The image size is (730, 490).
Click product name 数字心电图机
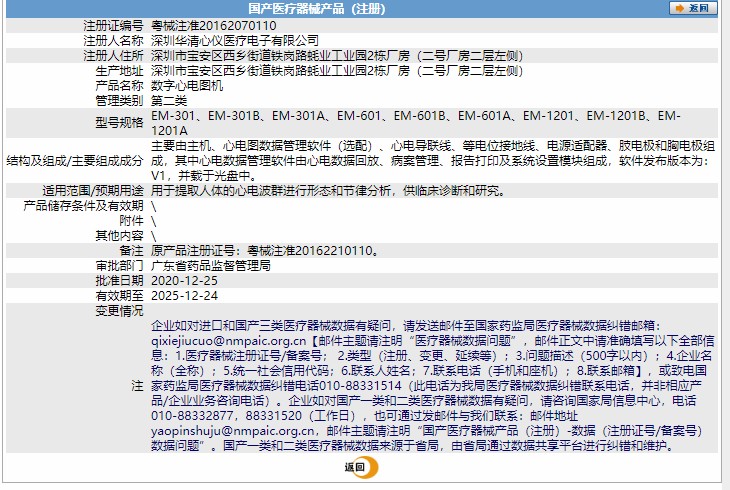[187, 86]
